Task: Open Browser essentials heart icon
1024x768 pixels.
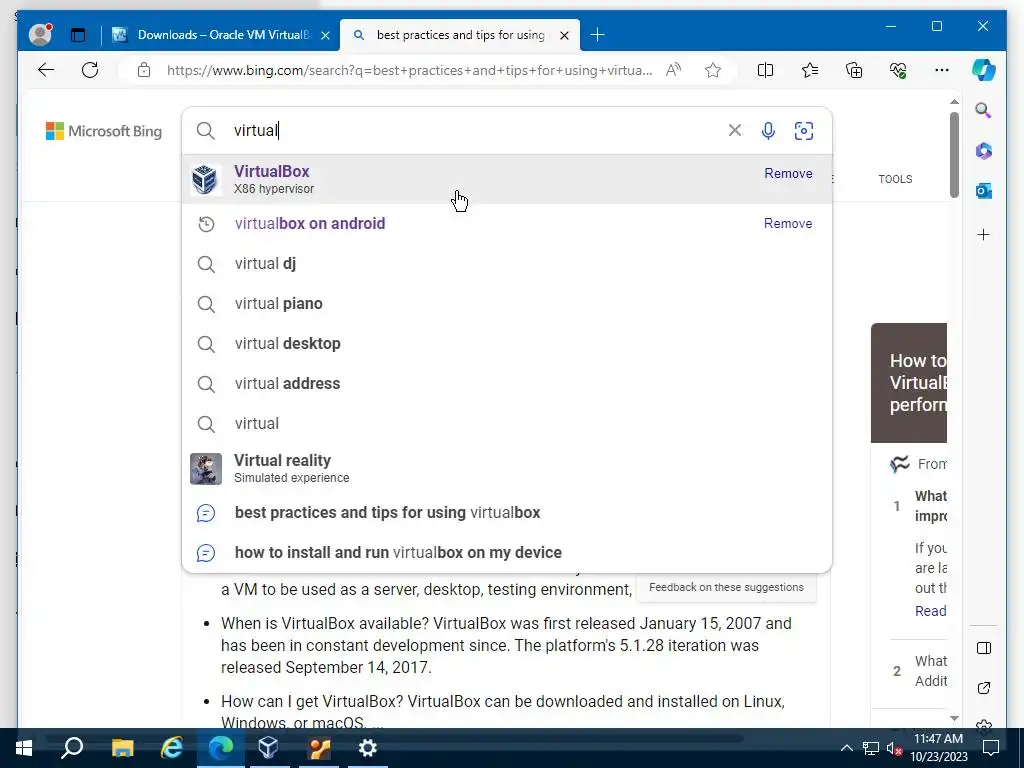Action: click(x=898, y=70)
